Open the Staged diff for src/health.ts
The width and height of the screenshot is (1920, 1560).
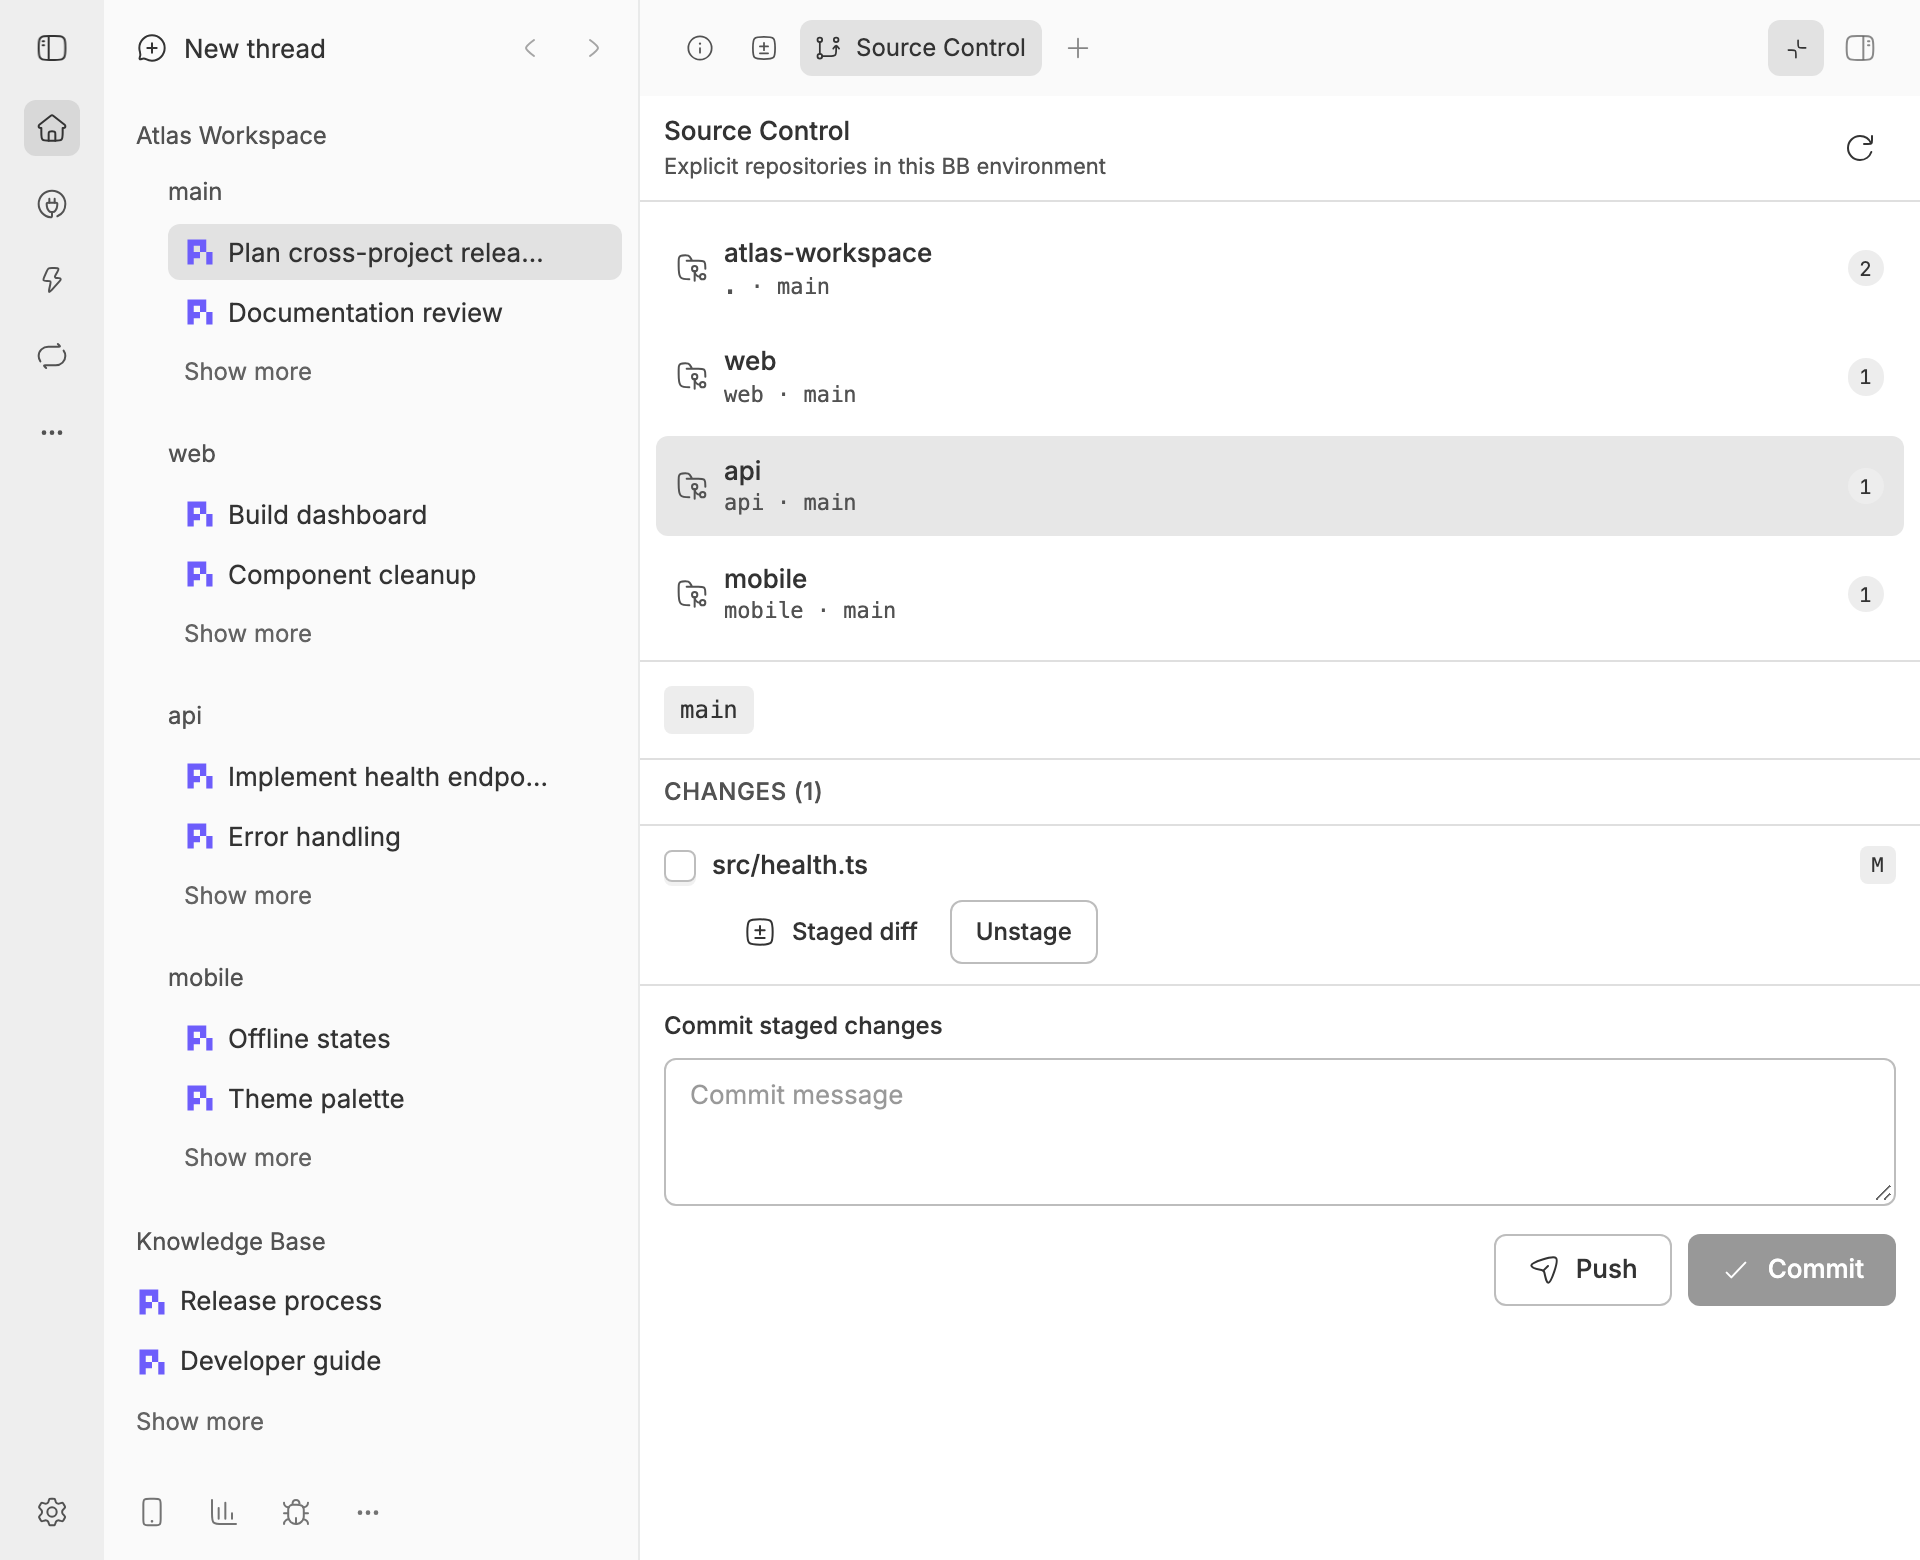click(x=832, y=932)
